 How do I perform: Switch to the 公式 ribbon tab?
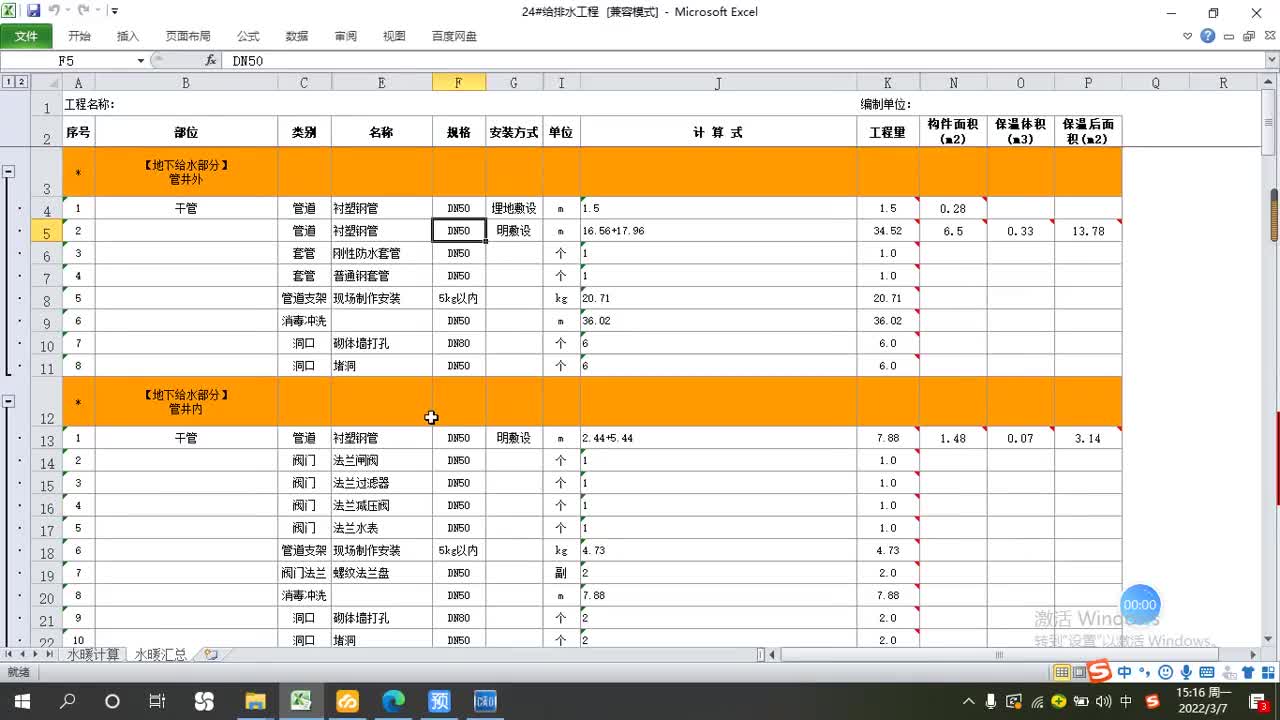(248, 36)
